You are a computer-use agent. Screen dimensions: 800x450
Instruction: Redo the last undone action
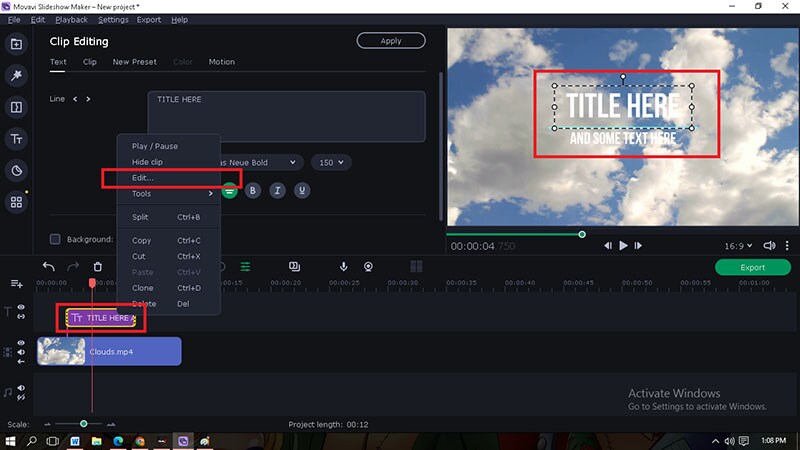(73, 266)
